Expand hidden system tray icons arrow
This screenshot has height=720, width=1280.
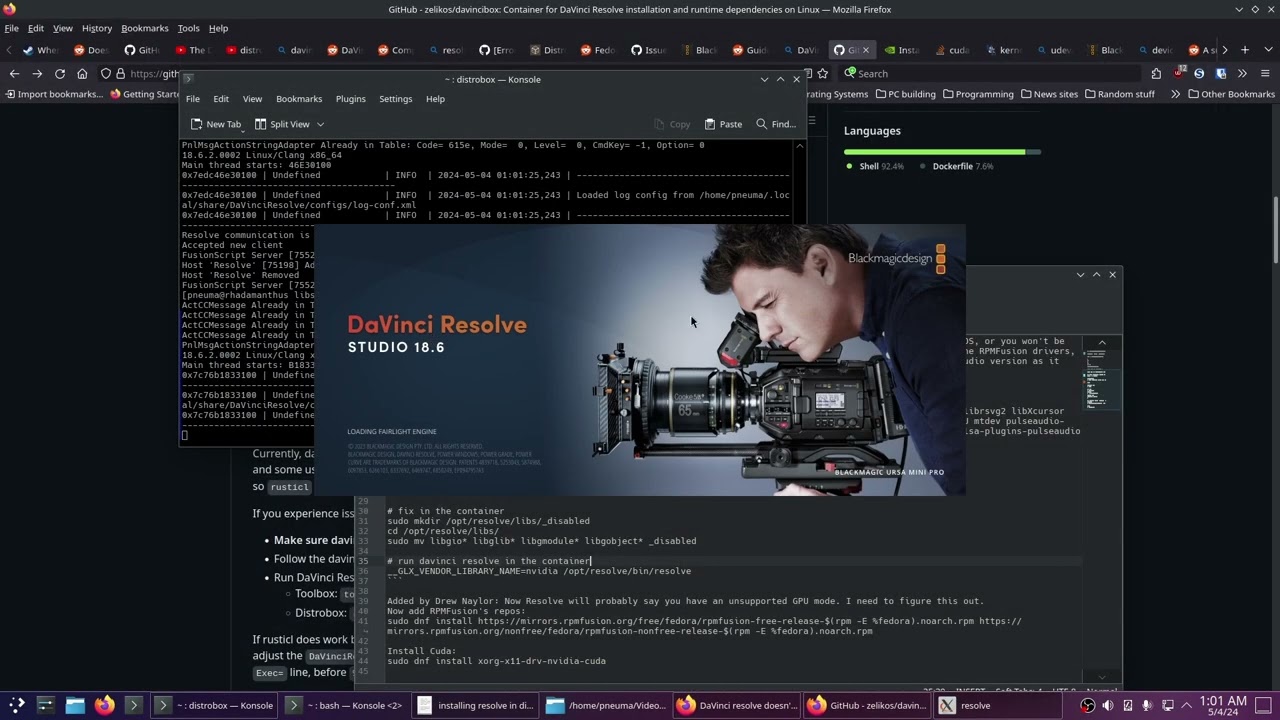pyautogui.click(x=1187, y=706)
